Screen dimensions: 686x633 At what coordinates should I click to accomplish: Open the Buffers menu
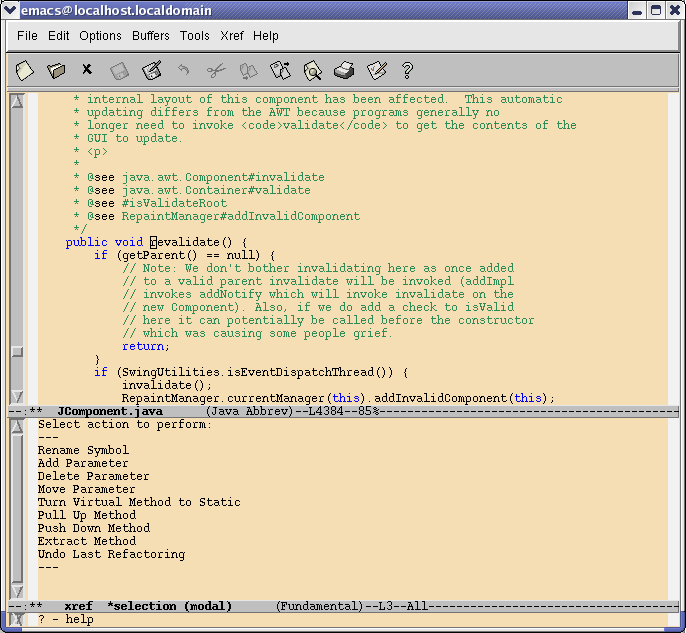[150, 35]
